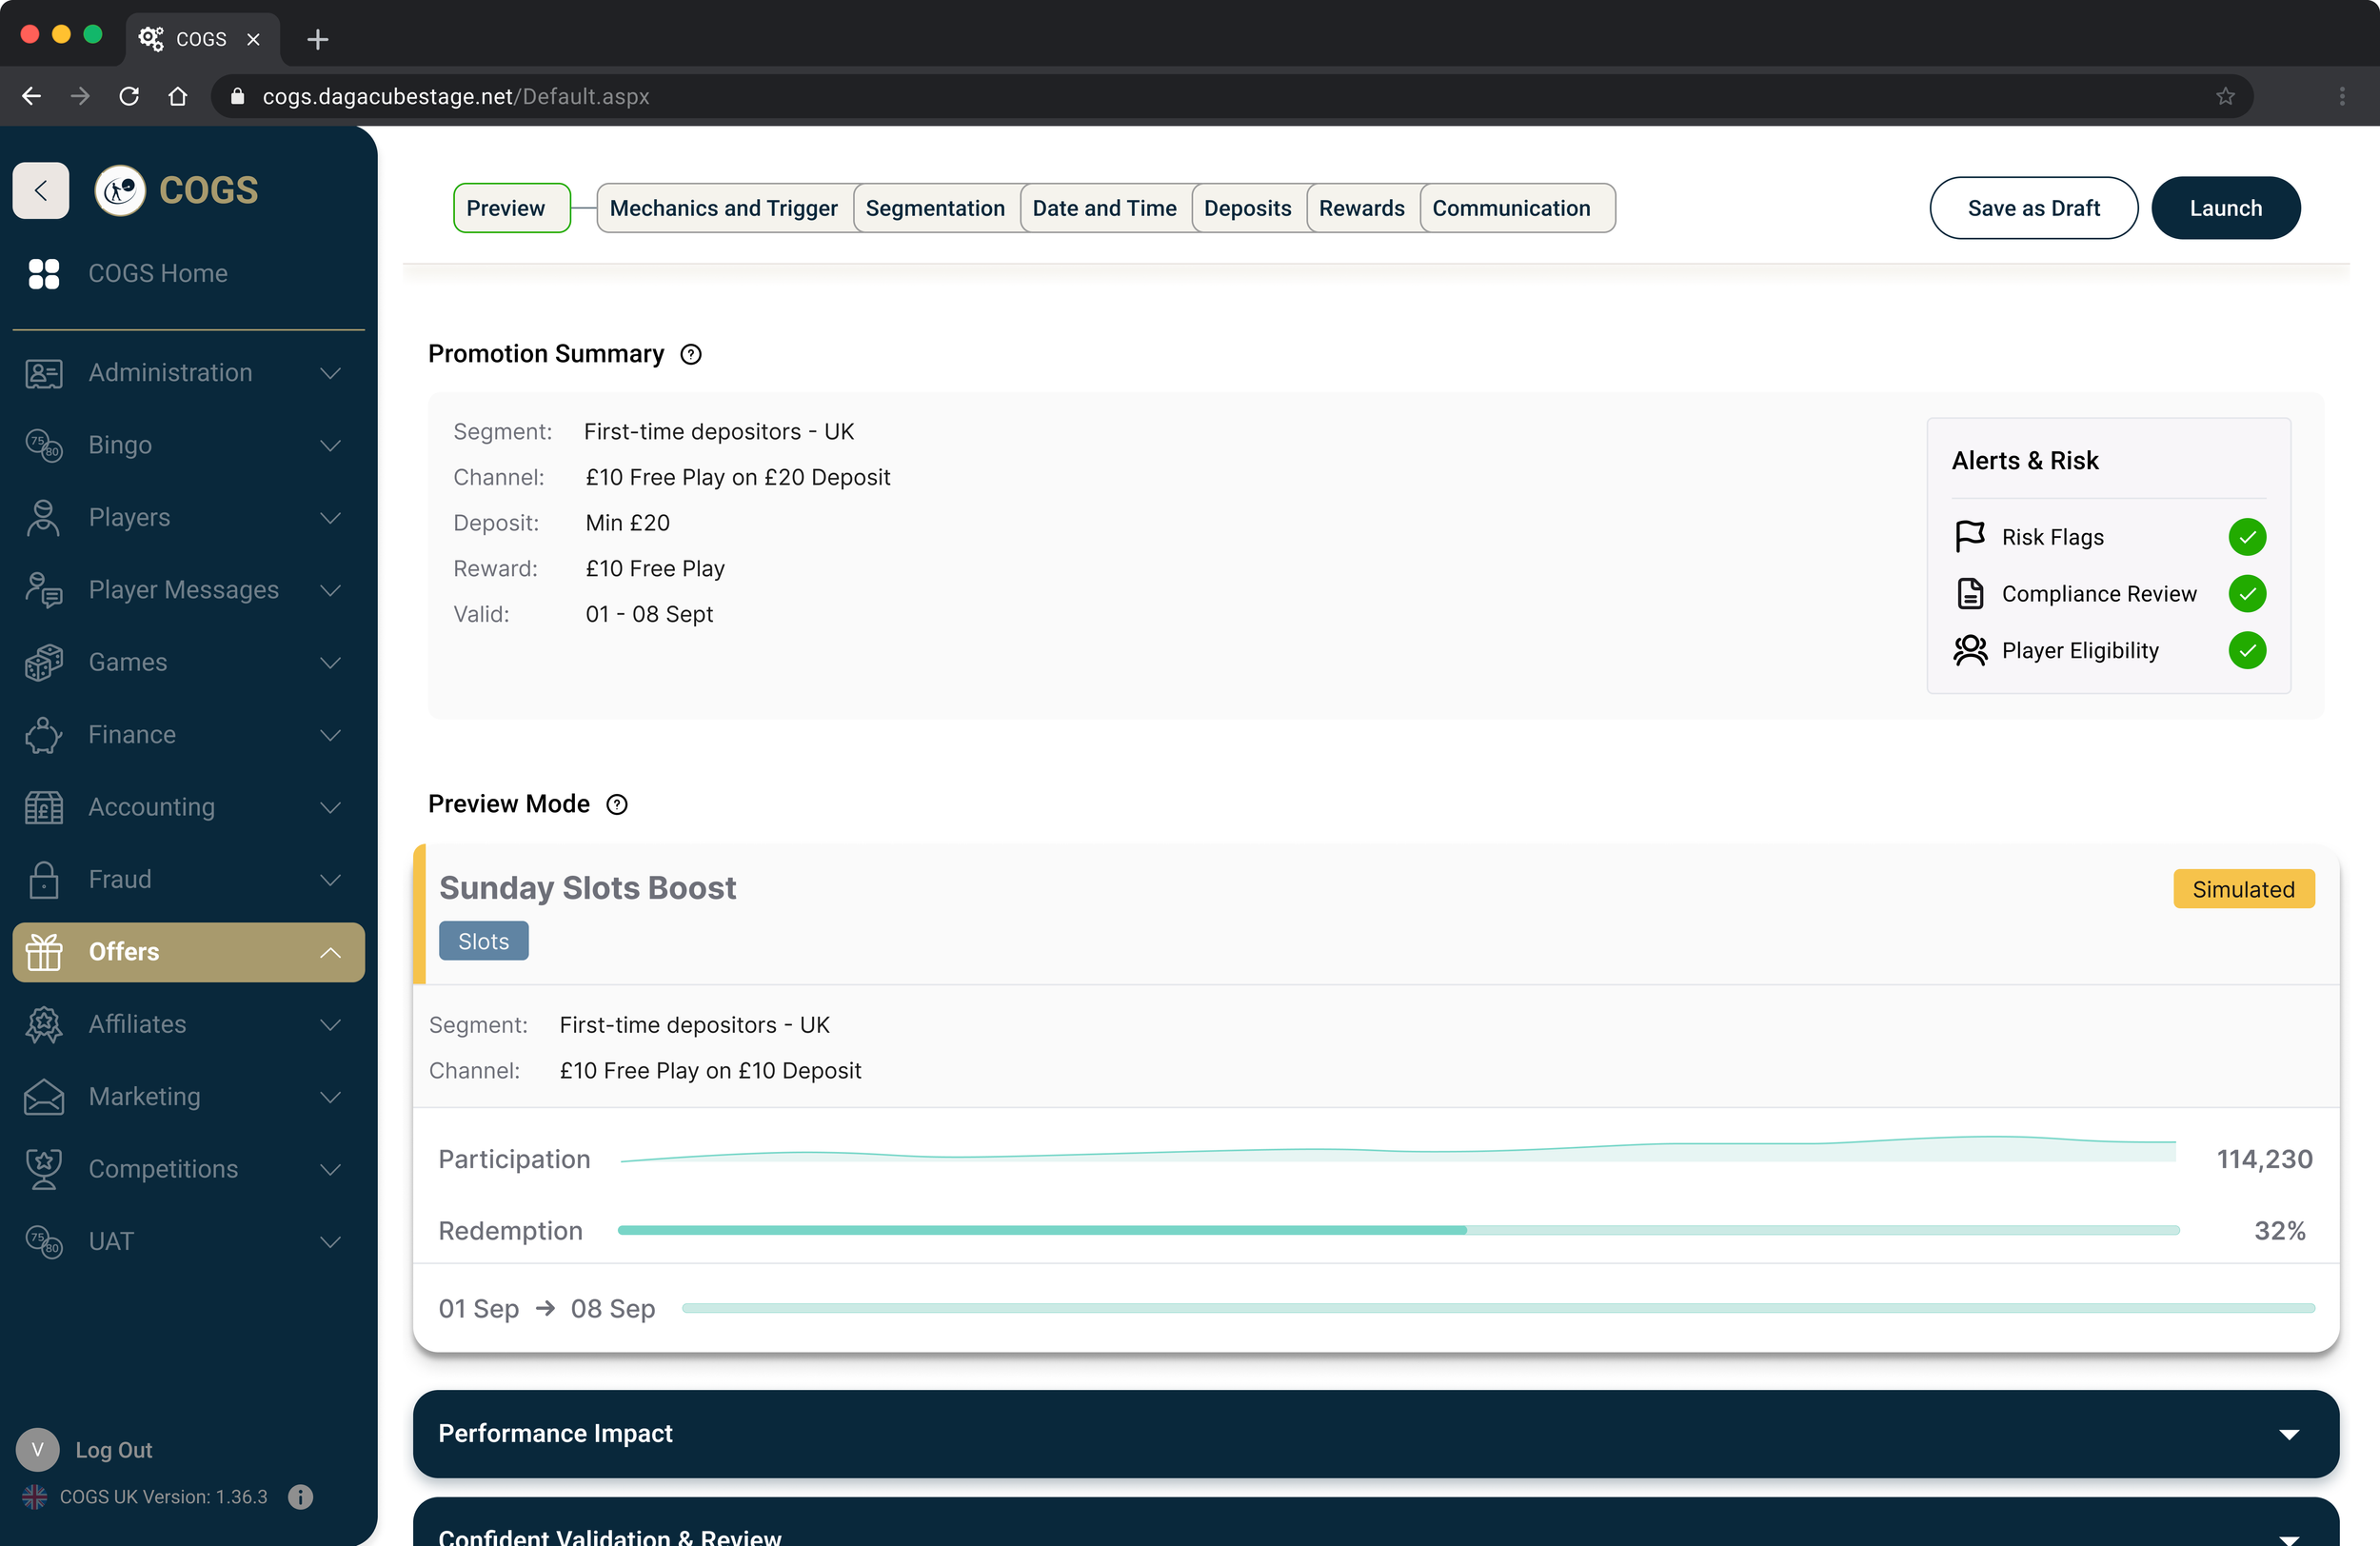
Task: Bookmark page with star icon
Action: (2224, 96)
